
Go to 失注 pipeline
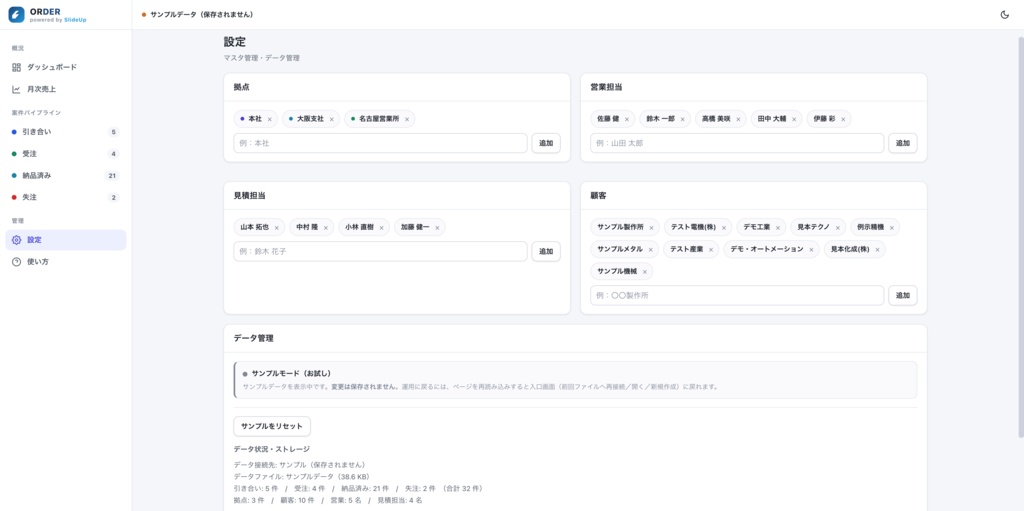pyautogui.click(x=65, y=197)
